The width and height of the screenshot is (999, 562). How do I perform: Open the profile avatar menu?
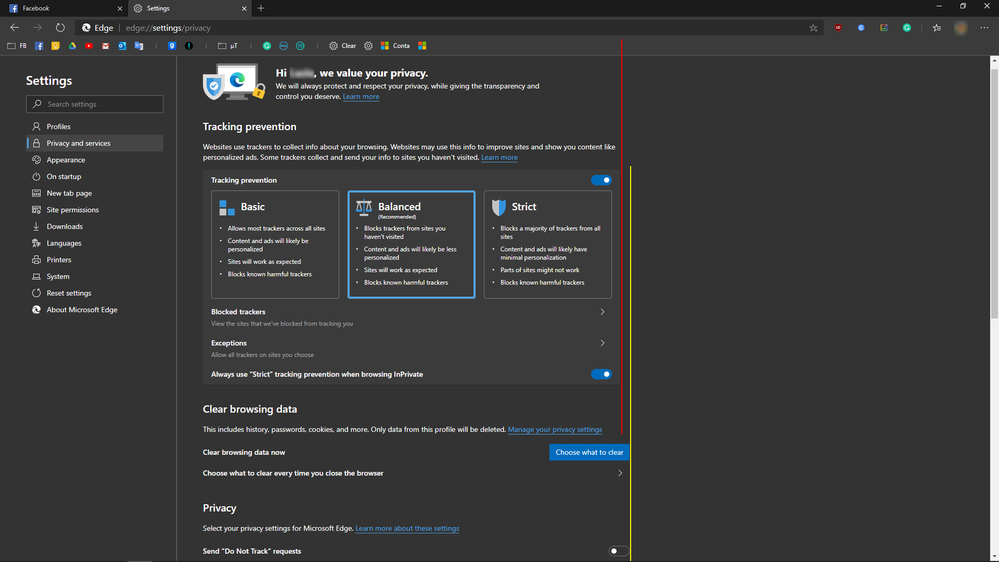[961, 28]
